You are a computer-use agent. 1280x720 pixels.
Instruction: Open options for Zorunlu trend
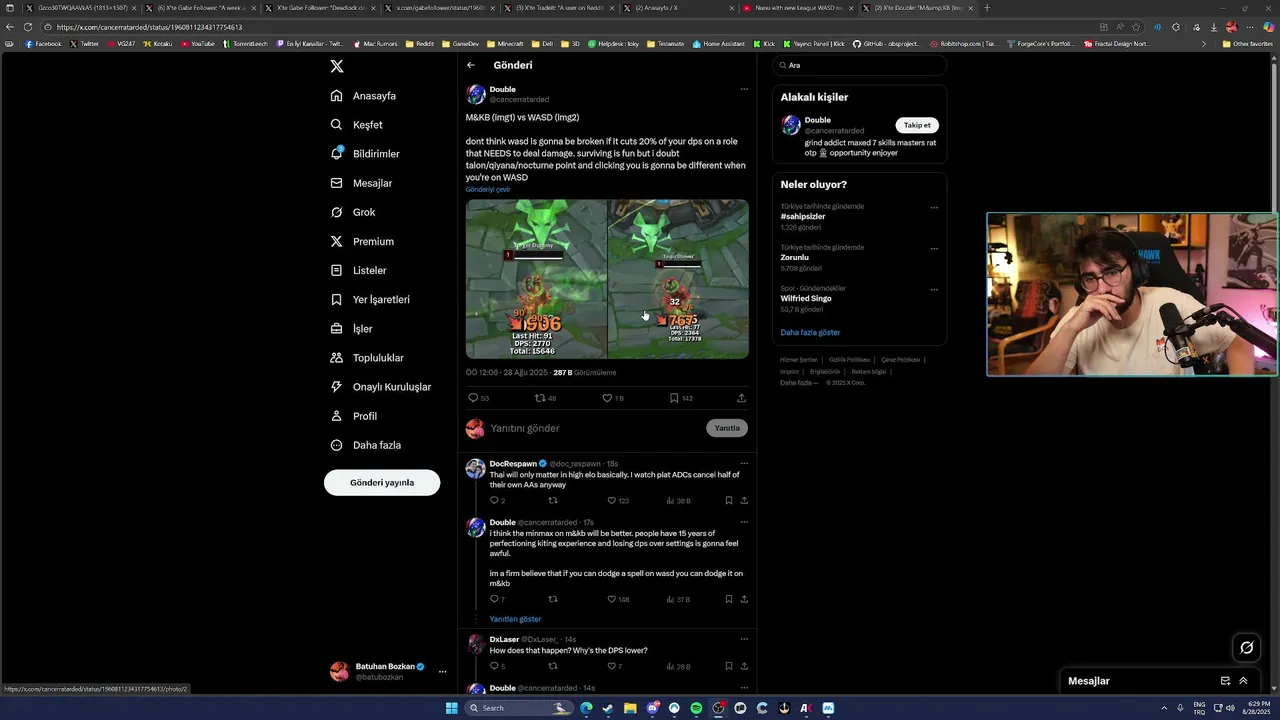point(934,249)
